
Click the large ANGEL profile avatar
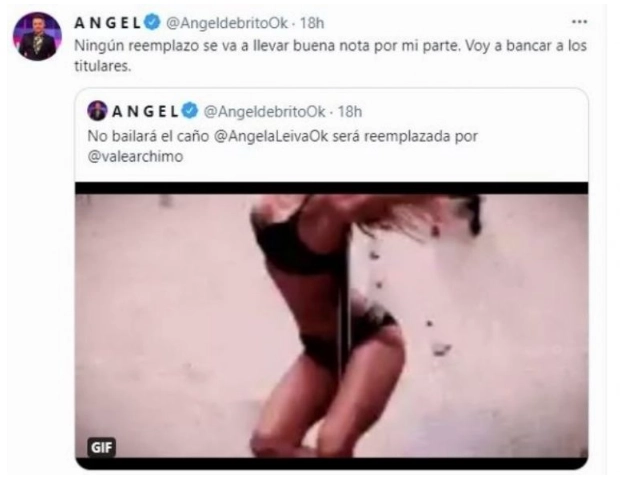(37, 36)
